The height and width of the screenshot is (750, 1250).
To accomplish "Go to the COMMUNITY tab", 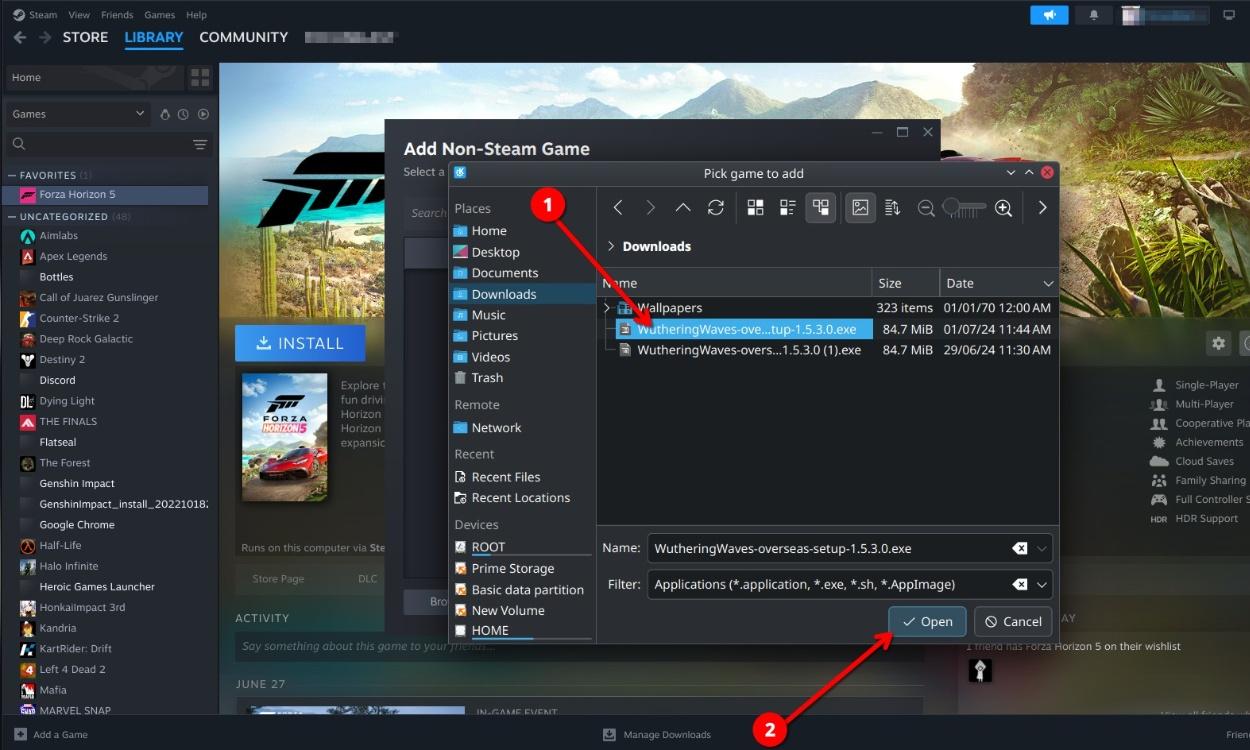I will (243, 37).
